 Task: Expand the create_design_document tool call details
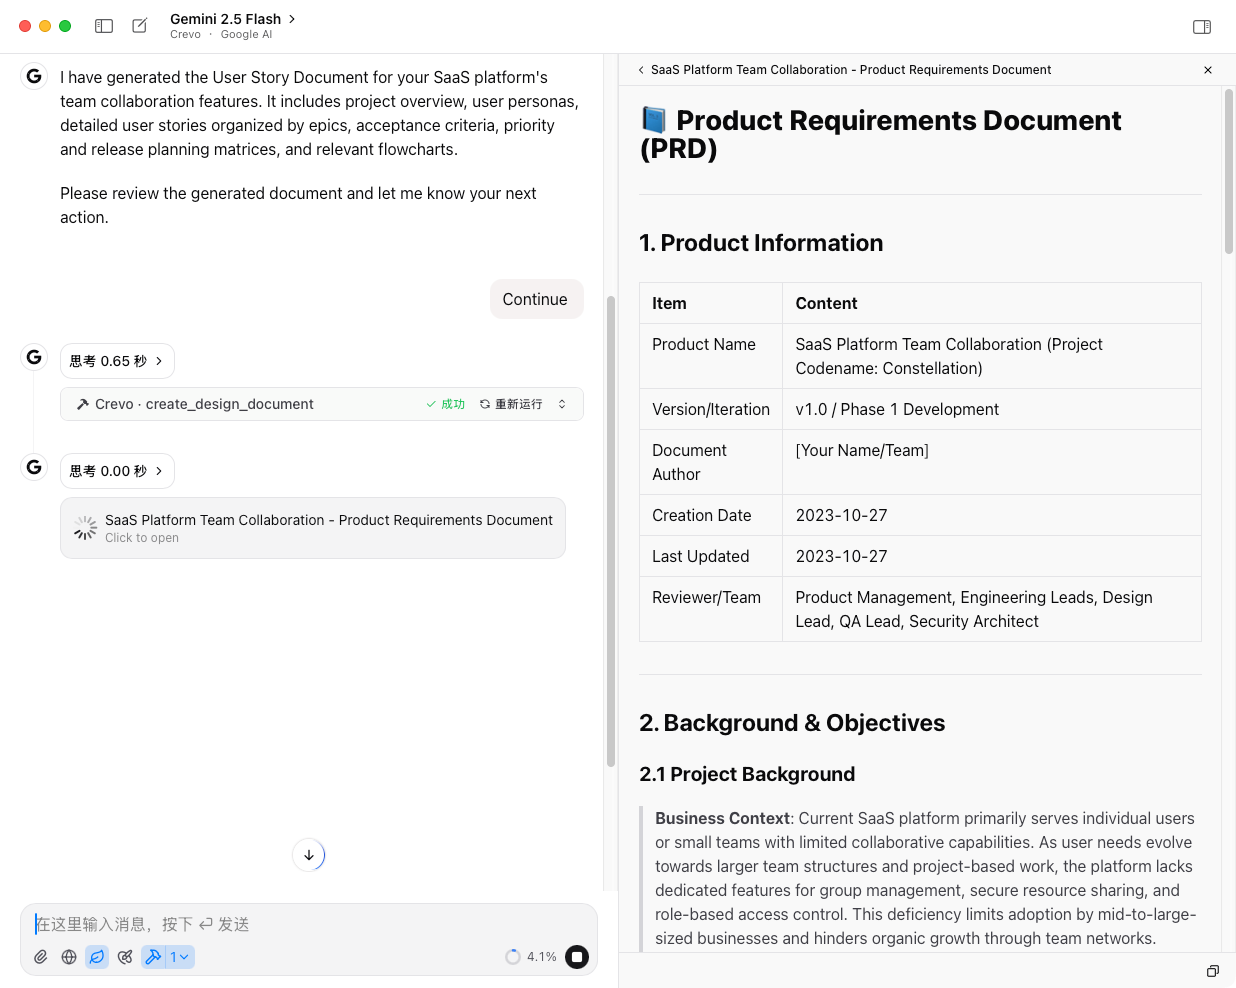tap(562, 404)
